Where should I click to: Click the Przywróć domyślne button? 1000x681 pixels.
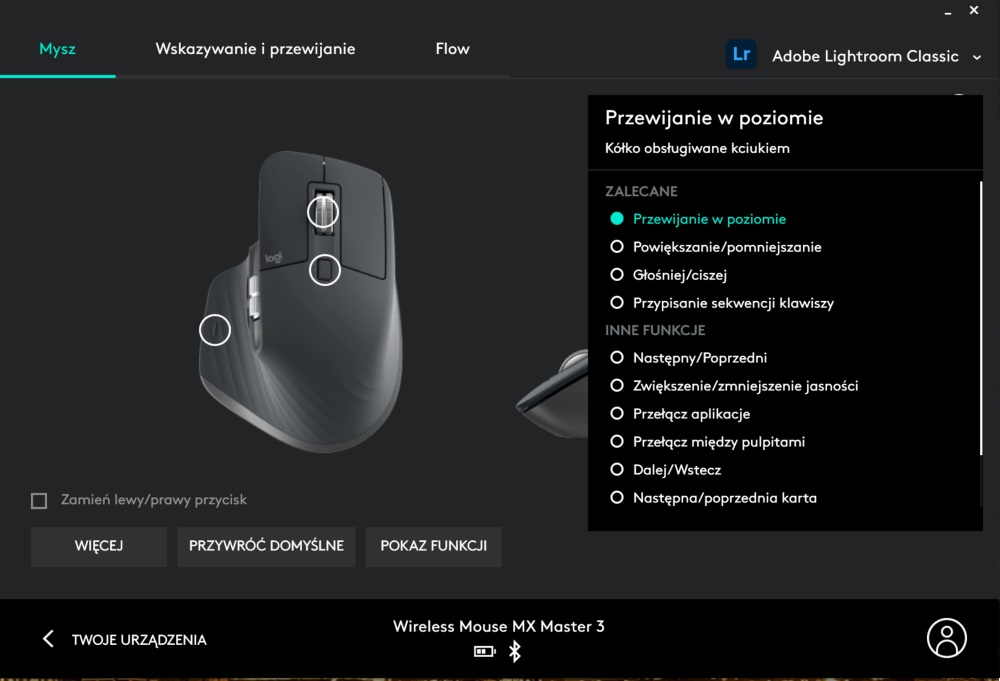point(266,546)
